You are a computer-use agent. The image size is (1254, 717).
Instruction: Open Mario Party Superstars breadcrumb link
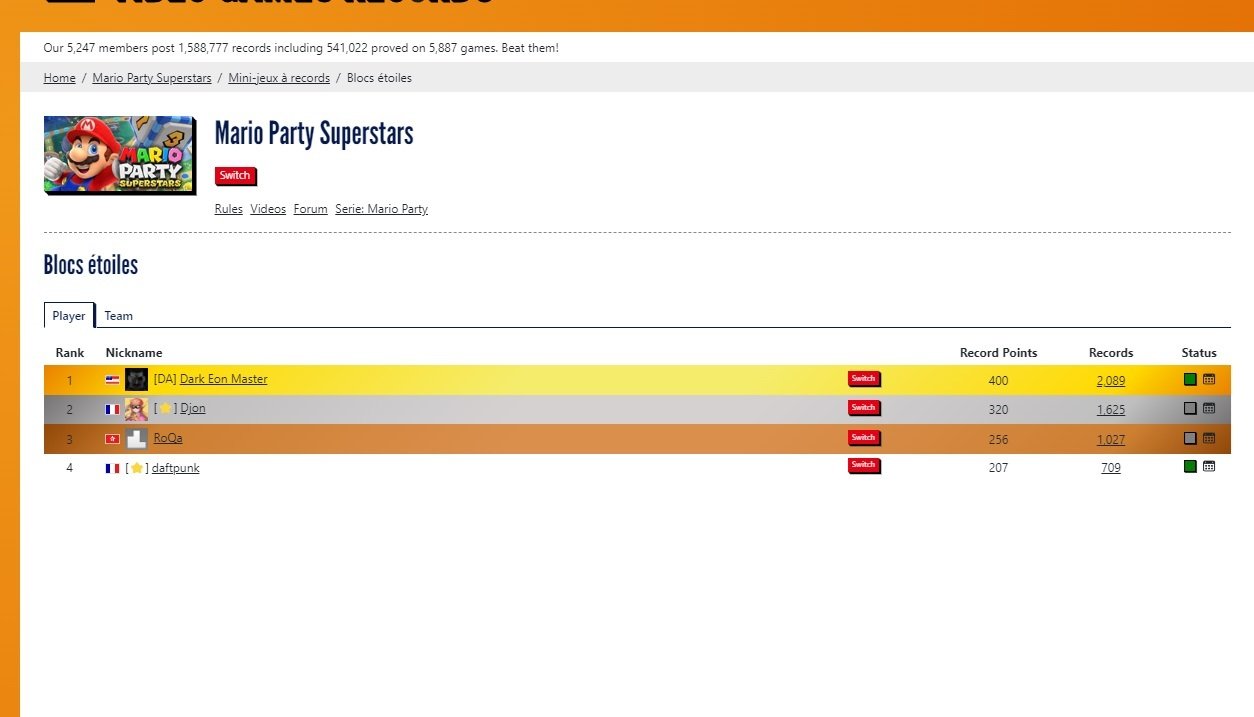coord(152,78)
